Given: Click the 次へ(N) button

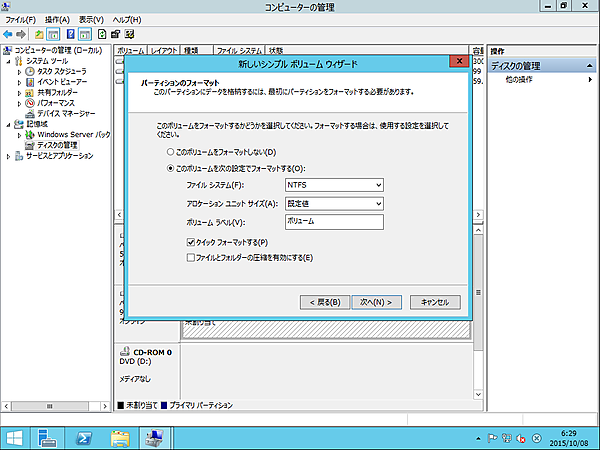Looking at the screenshot, I should point(379,301).
